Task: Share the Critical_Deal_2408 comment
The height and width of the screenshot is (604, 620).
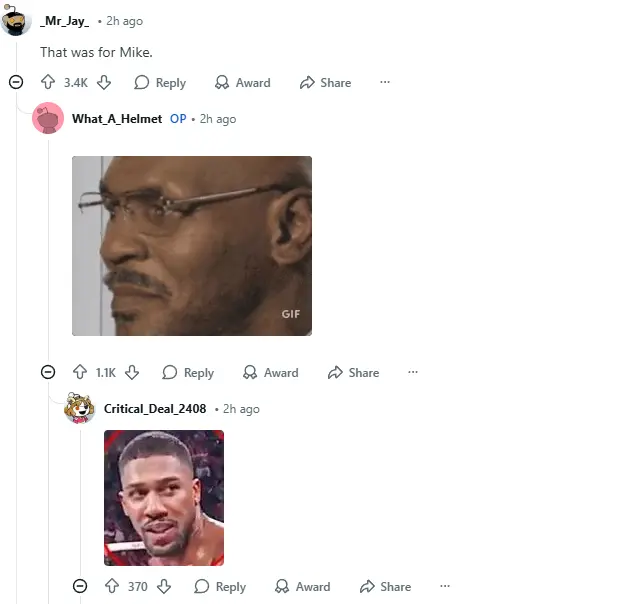Action: point(386,586)
